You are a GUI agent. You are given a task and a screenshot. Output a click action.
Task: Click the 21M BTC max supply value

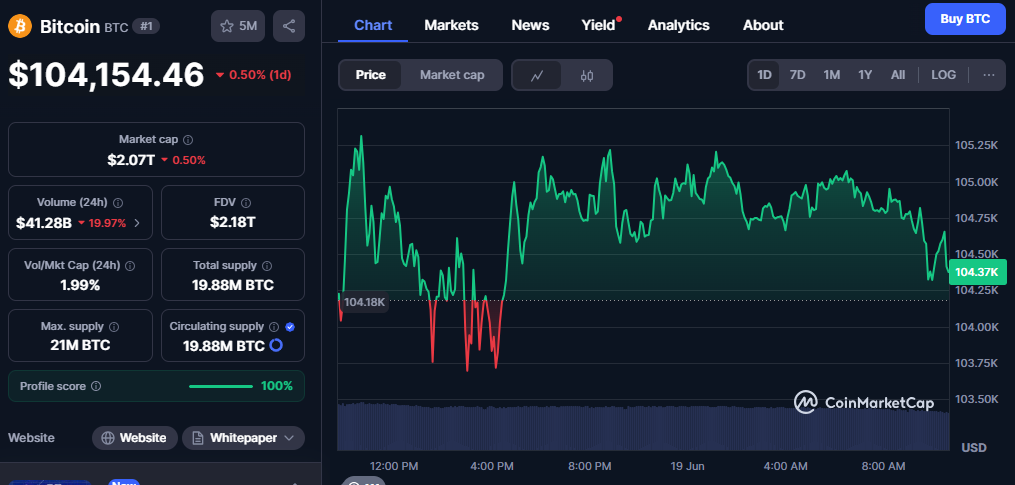pyautogui.click(x=80, y=345)
